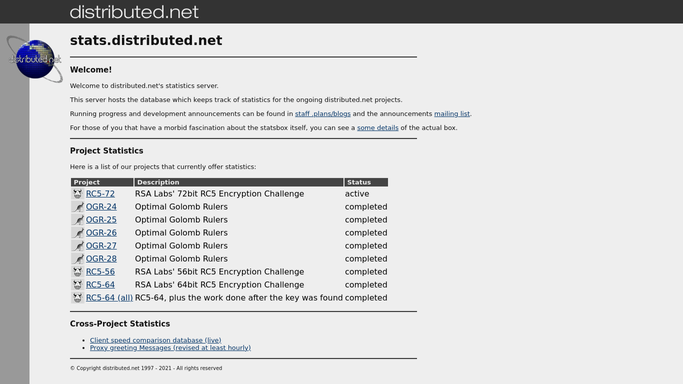Open the OGR-25 project link

101,220
